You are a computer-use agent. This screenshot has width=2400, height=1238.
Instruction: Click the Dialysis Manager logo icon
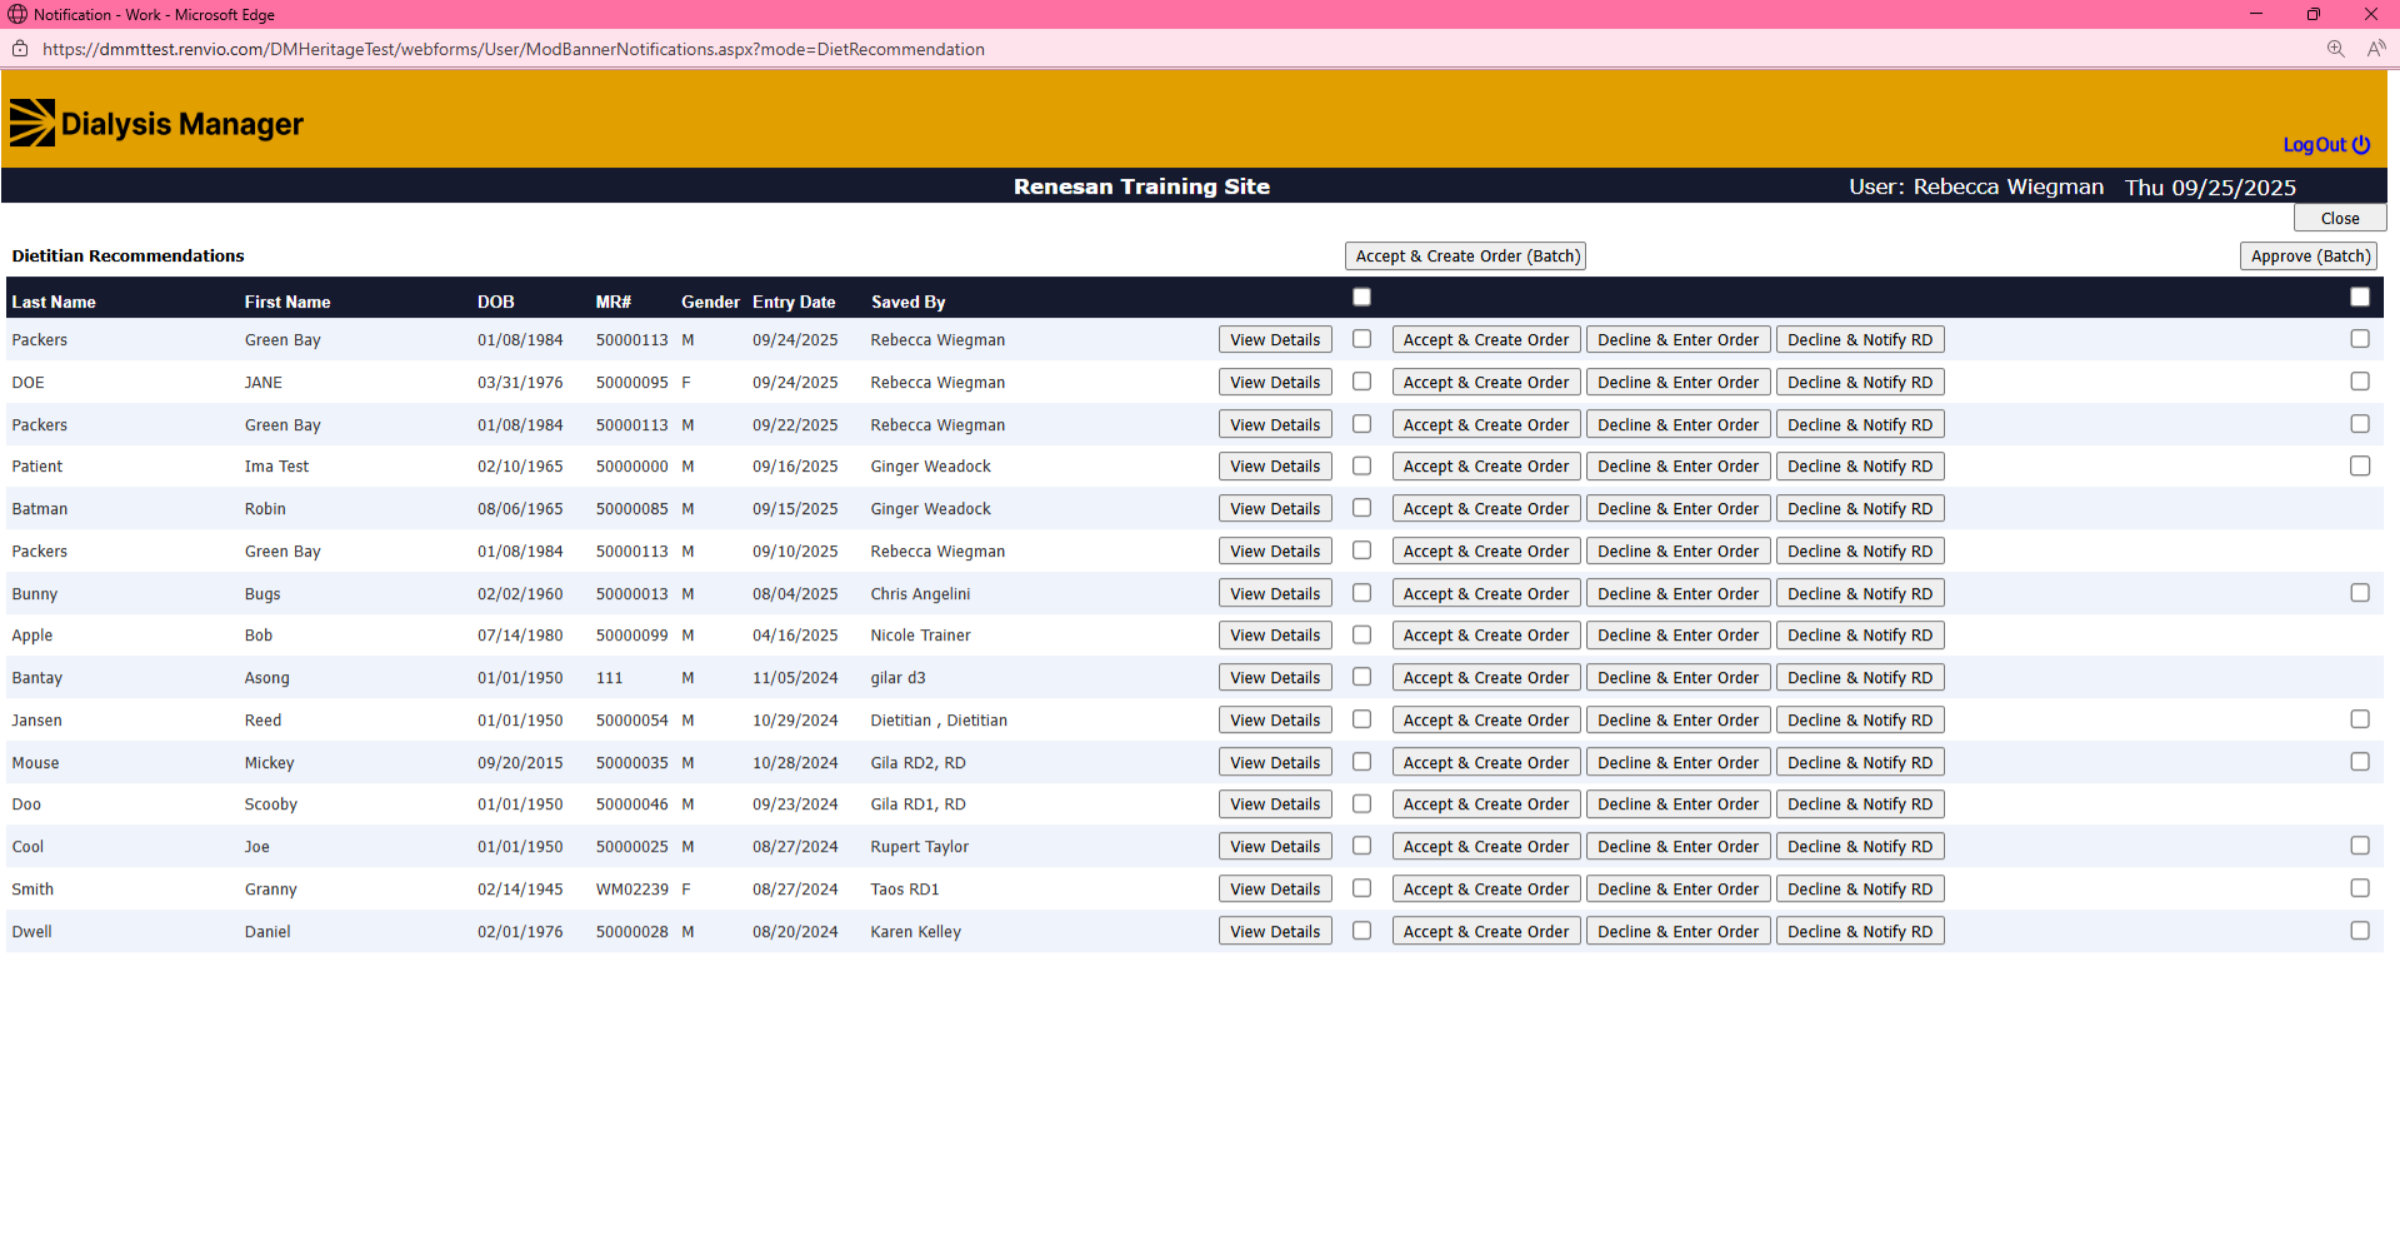(32, 123)
